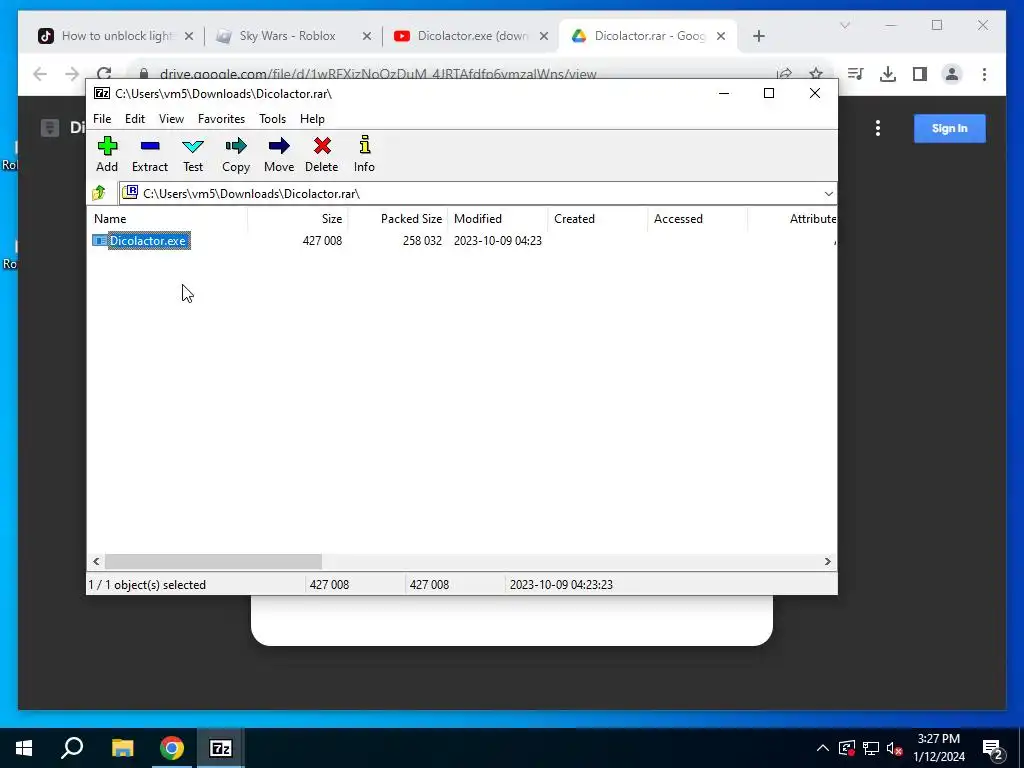Open the Edit menu
Image resolution: width=1024 pixels, height=768 pixels.
click(135, 119)
